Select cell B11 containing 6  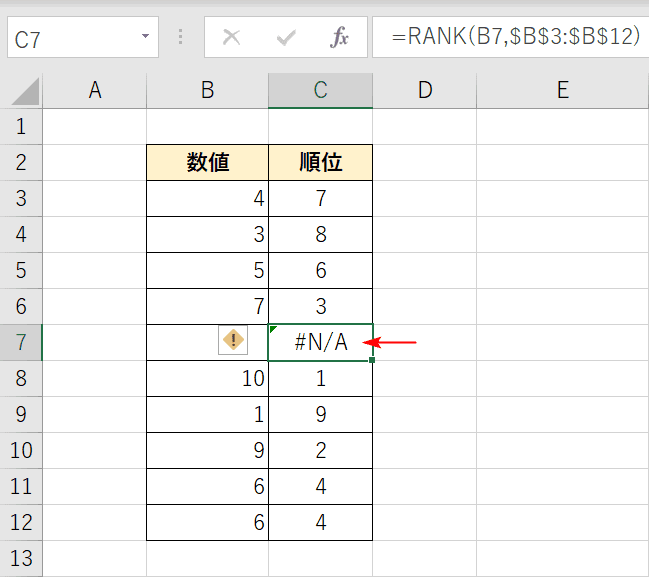[207, 486]
